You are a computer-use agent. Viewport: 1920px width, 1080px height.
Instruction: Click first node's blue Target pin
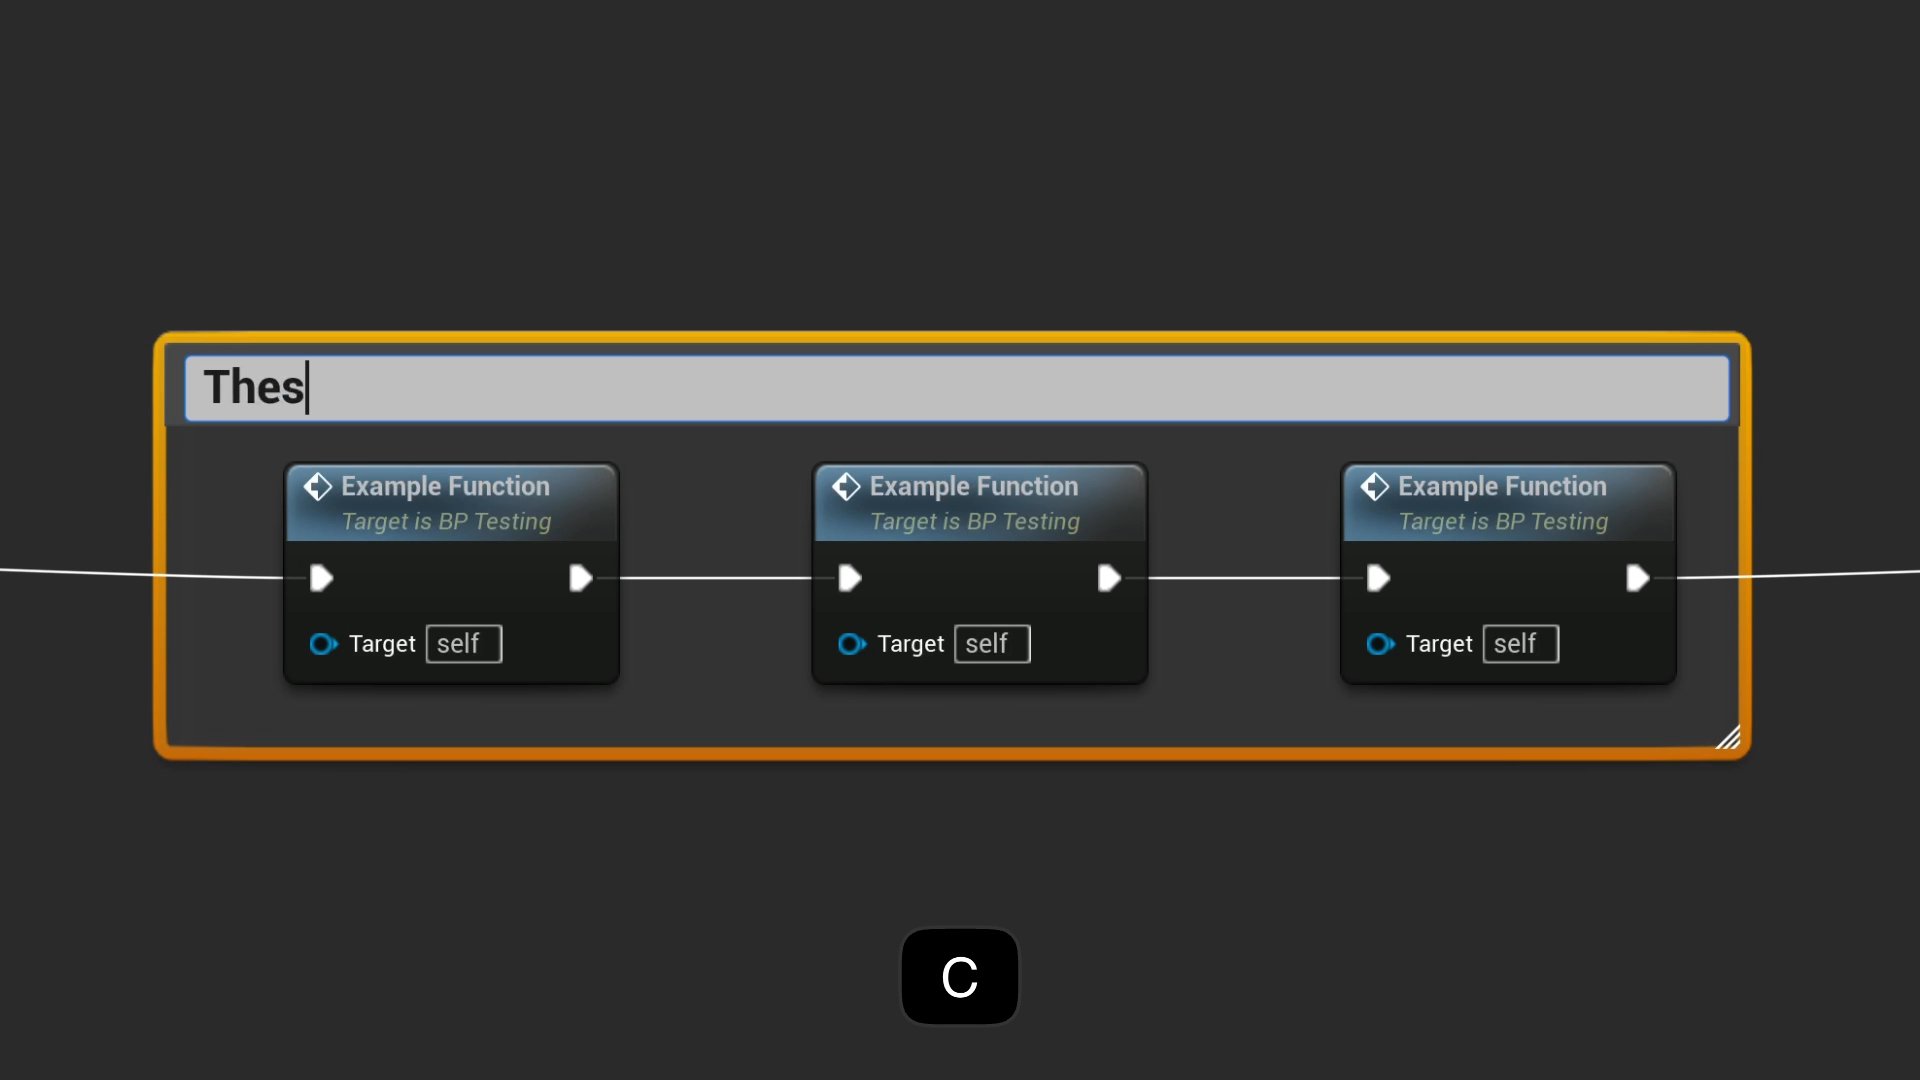pyautogui.click(x=323, y=644)
